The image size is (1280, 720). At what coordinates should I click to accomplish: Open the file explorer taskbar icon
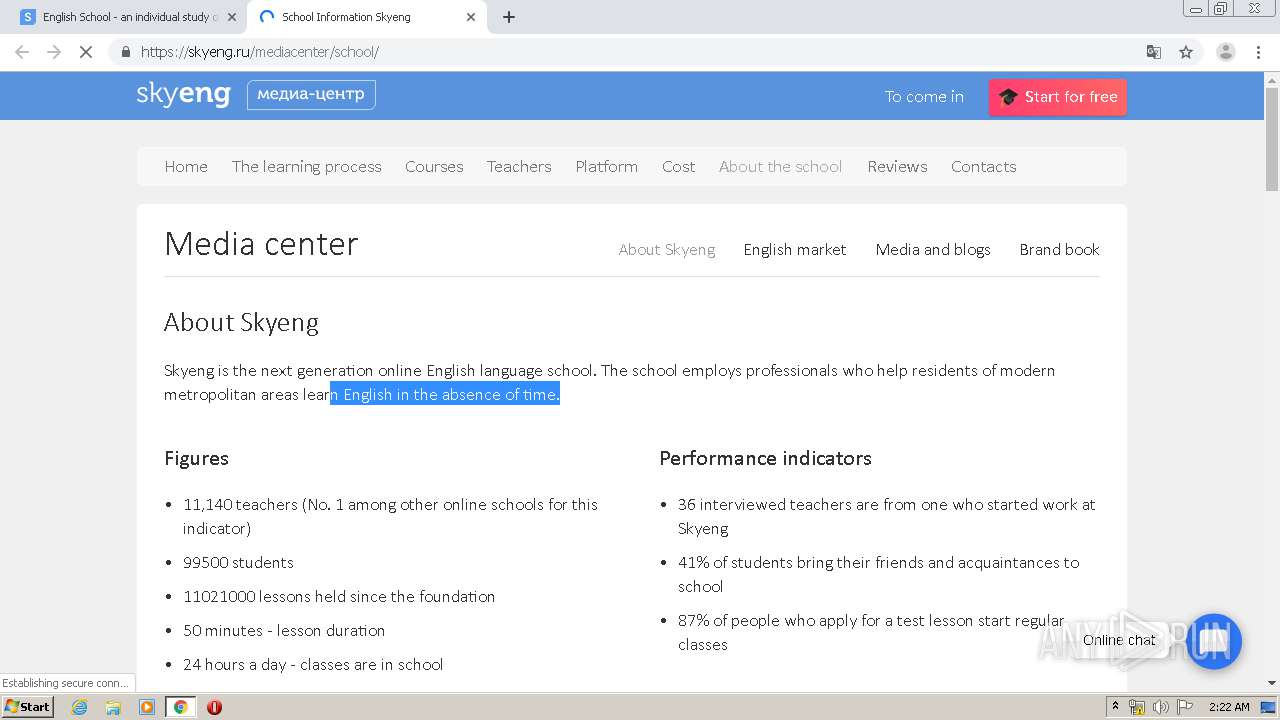pos(113,707)
